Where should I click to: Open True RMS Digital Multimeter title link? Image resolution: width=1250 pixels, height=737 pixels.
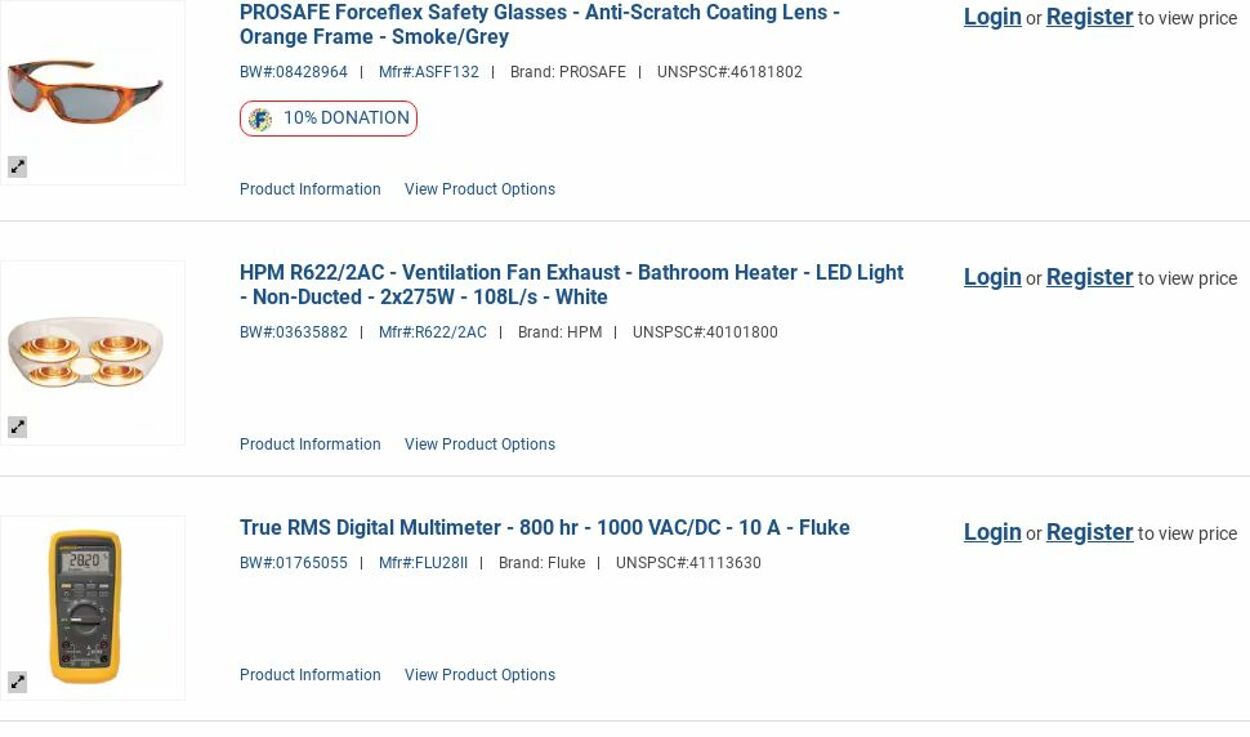point(544,528)
